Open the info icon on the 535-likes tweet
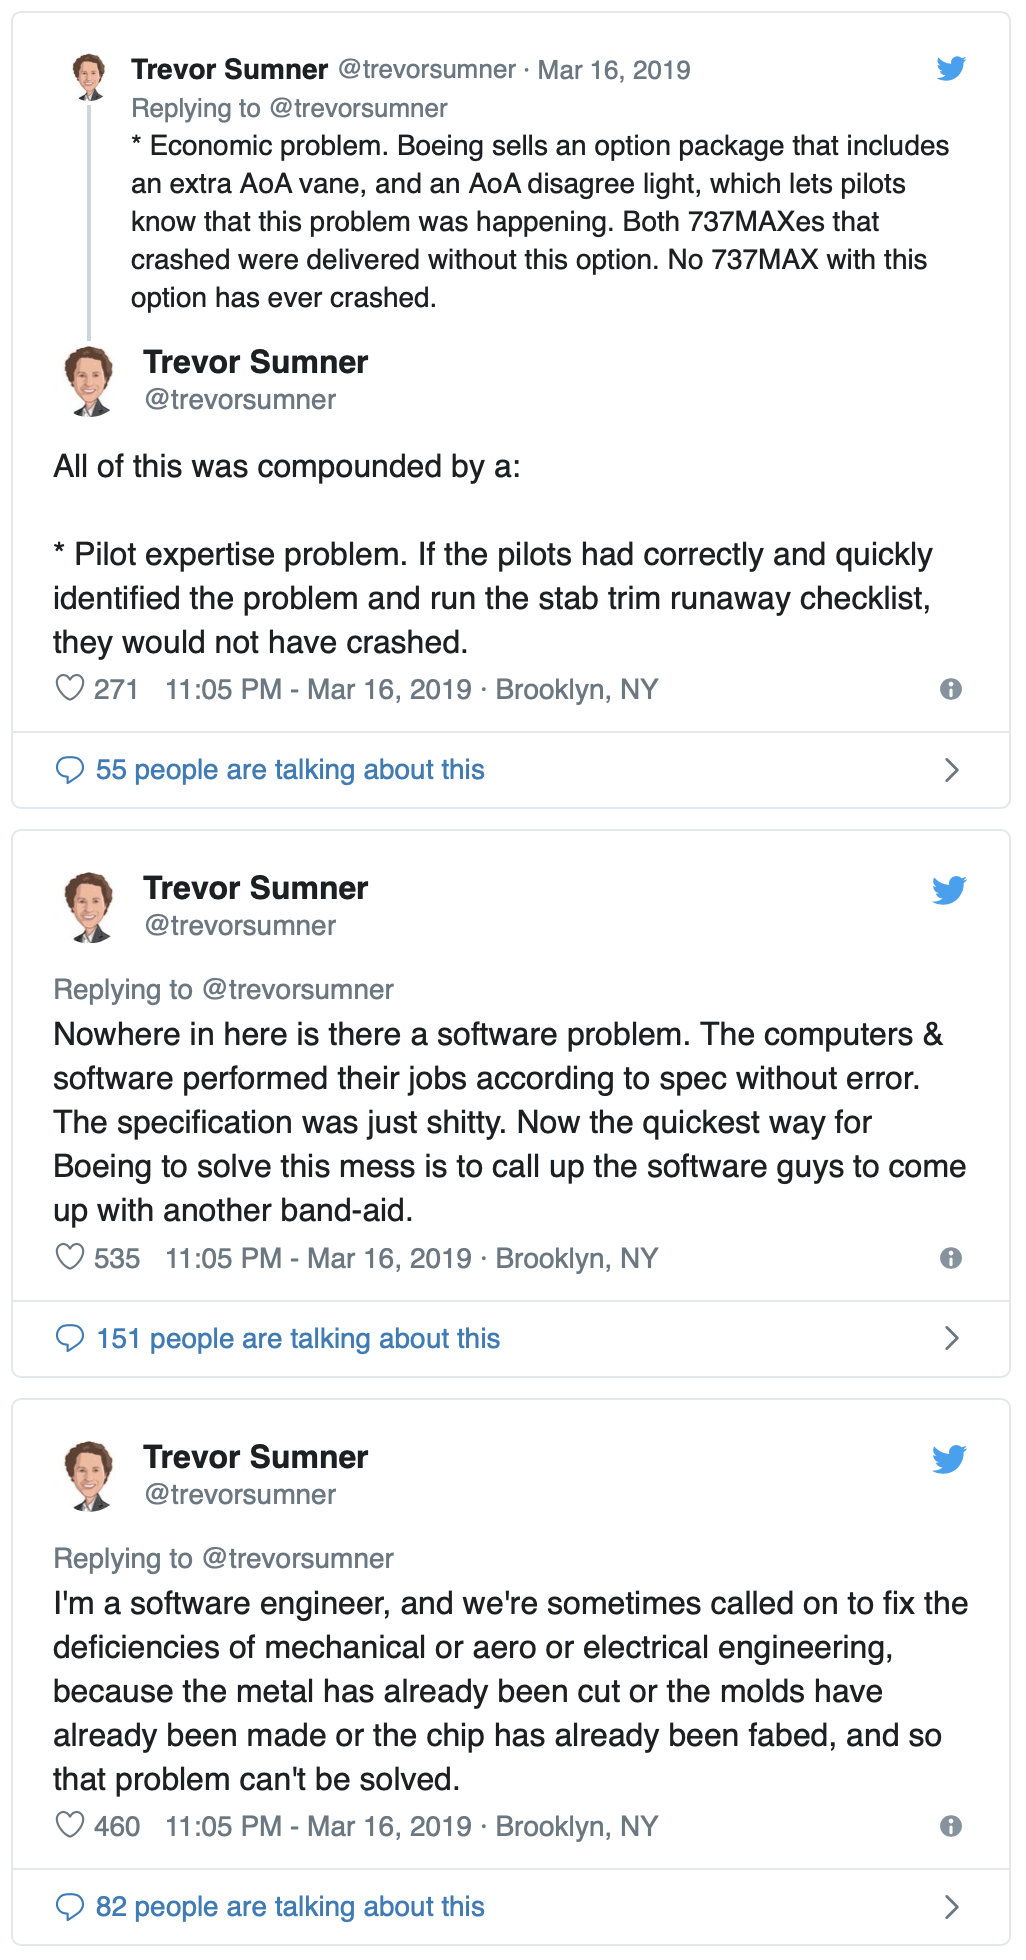The height and width of the screenshot is (1960, 1026). (x=951, y=1258)
